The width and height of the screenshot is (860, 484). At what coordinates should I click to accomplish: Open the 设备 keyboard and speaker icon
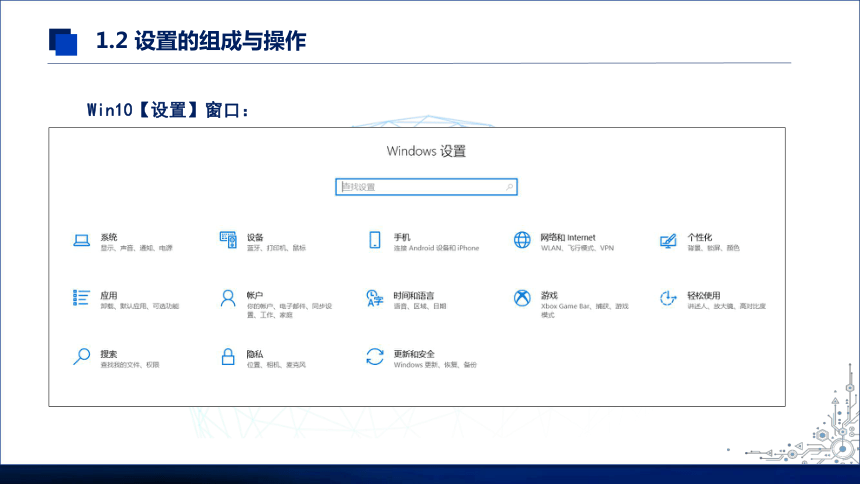point(228,240)
